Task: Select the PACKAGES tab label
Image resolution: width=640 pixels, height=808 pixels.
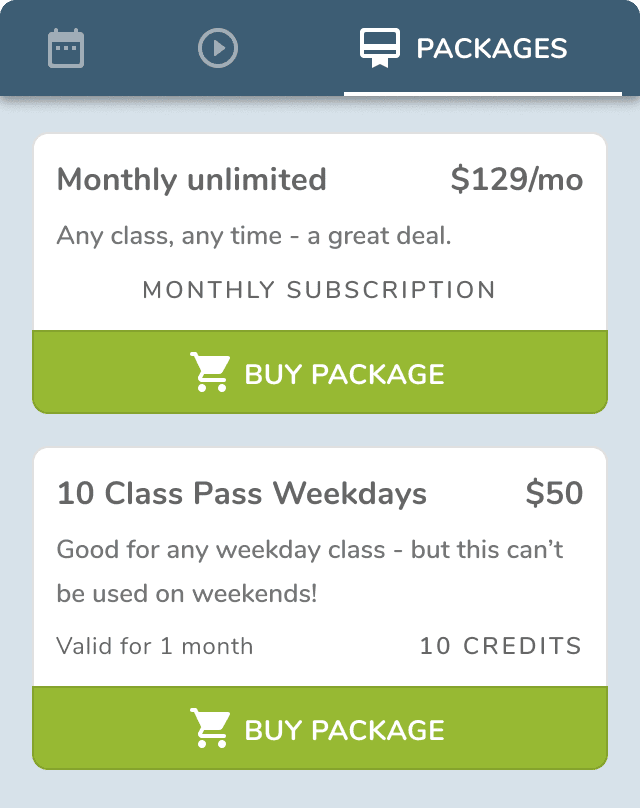Action: pos(491,48)
